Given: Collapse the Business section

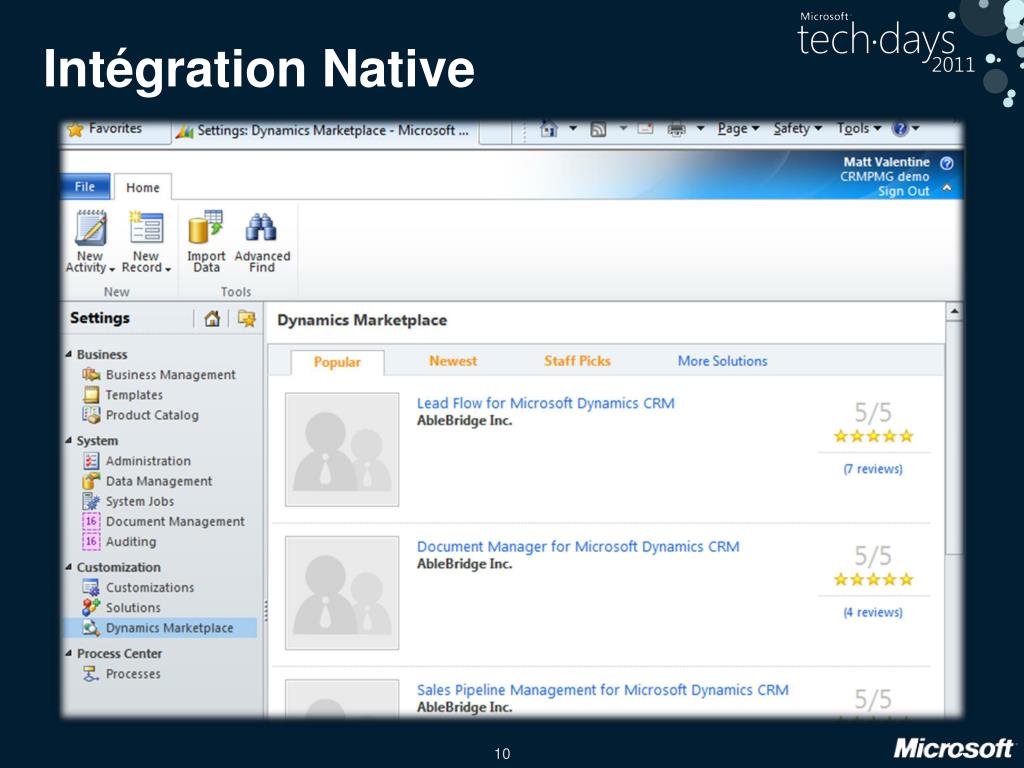Looking at the screenshot, I should point(69,354).
